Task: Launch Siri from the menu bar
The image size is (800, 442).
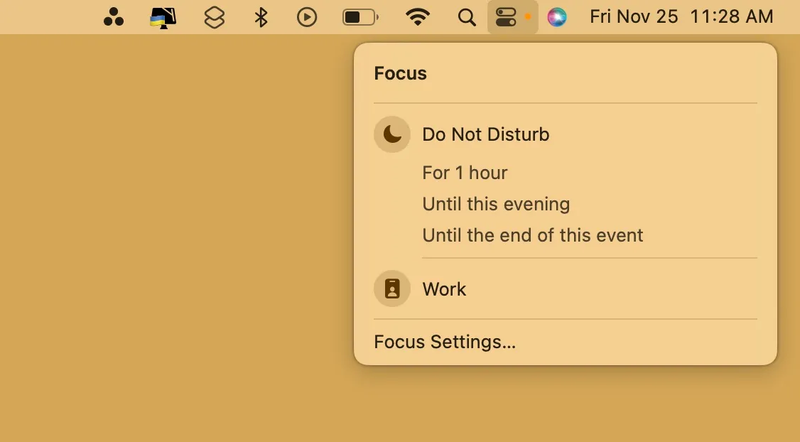Action: click(557, 17)
